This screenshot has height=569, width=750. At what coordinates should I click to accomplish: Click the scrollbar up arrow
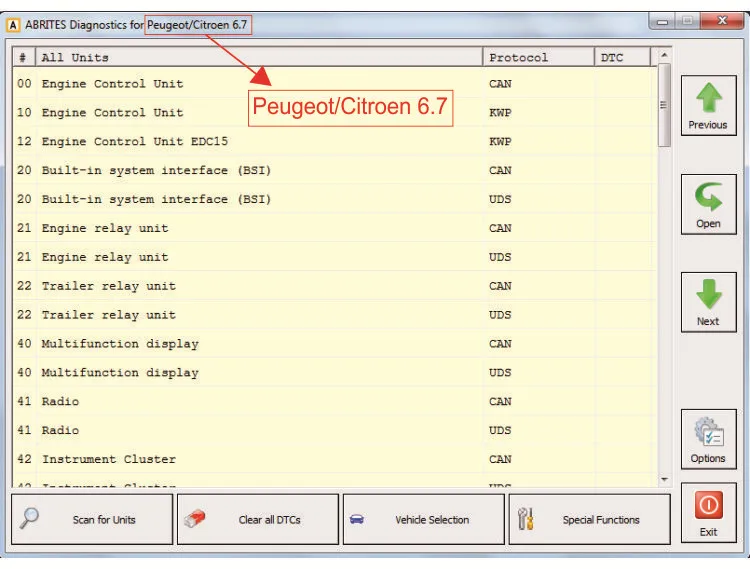pos(664,55)
